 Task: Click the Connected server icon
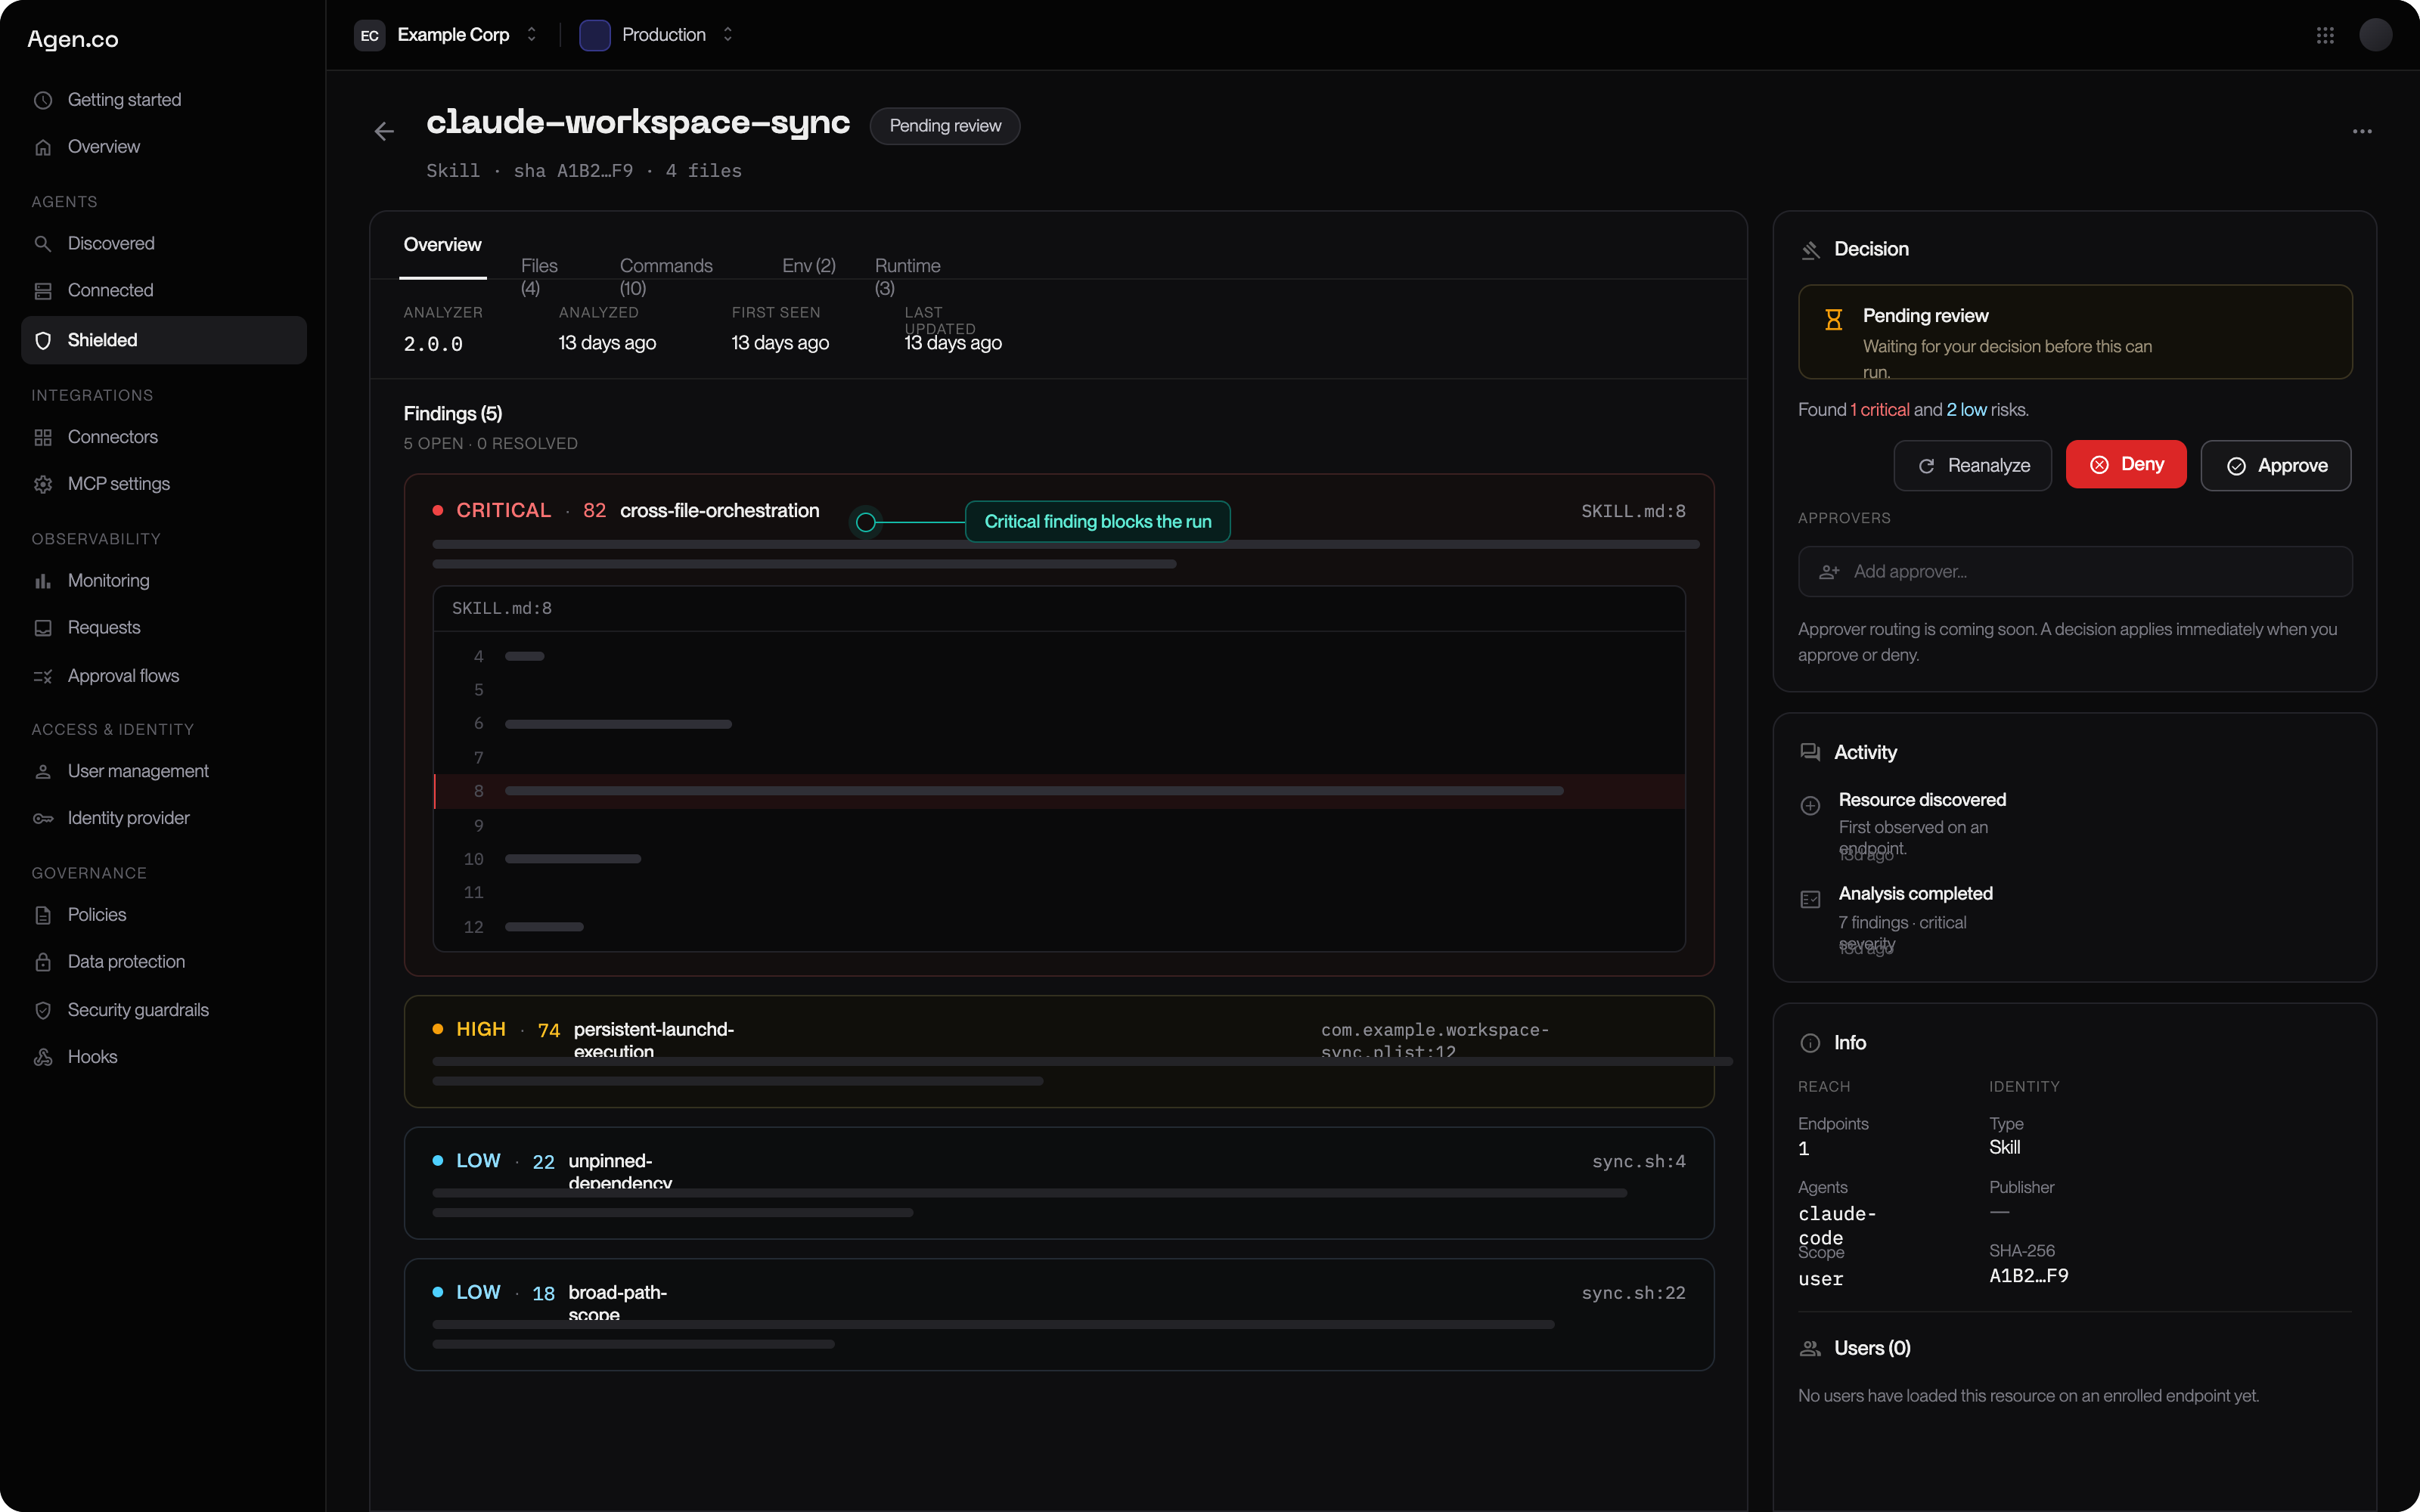click(x=43, y=291)
